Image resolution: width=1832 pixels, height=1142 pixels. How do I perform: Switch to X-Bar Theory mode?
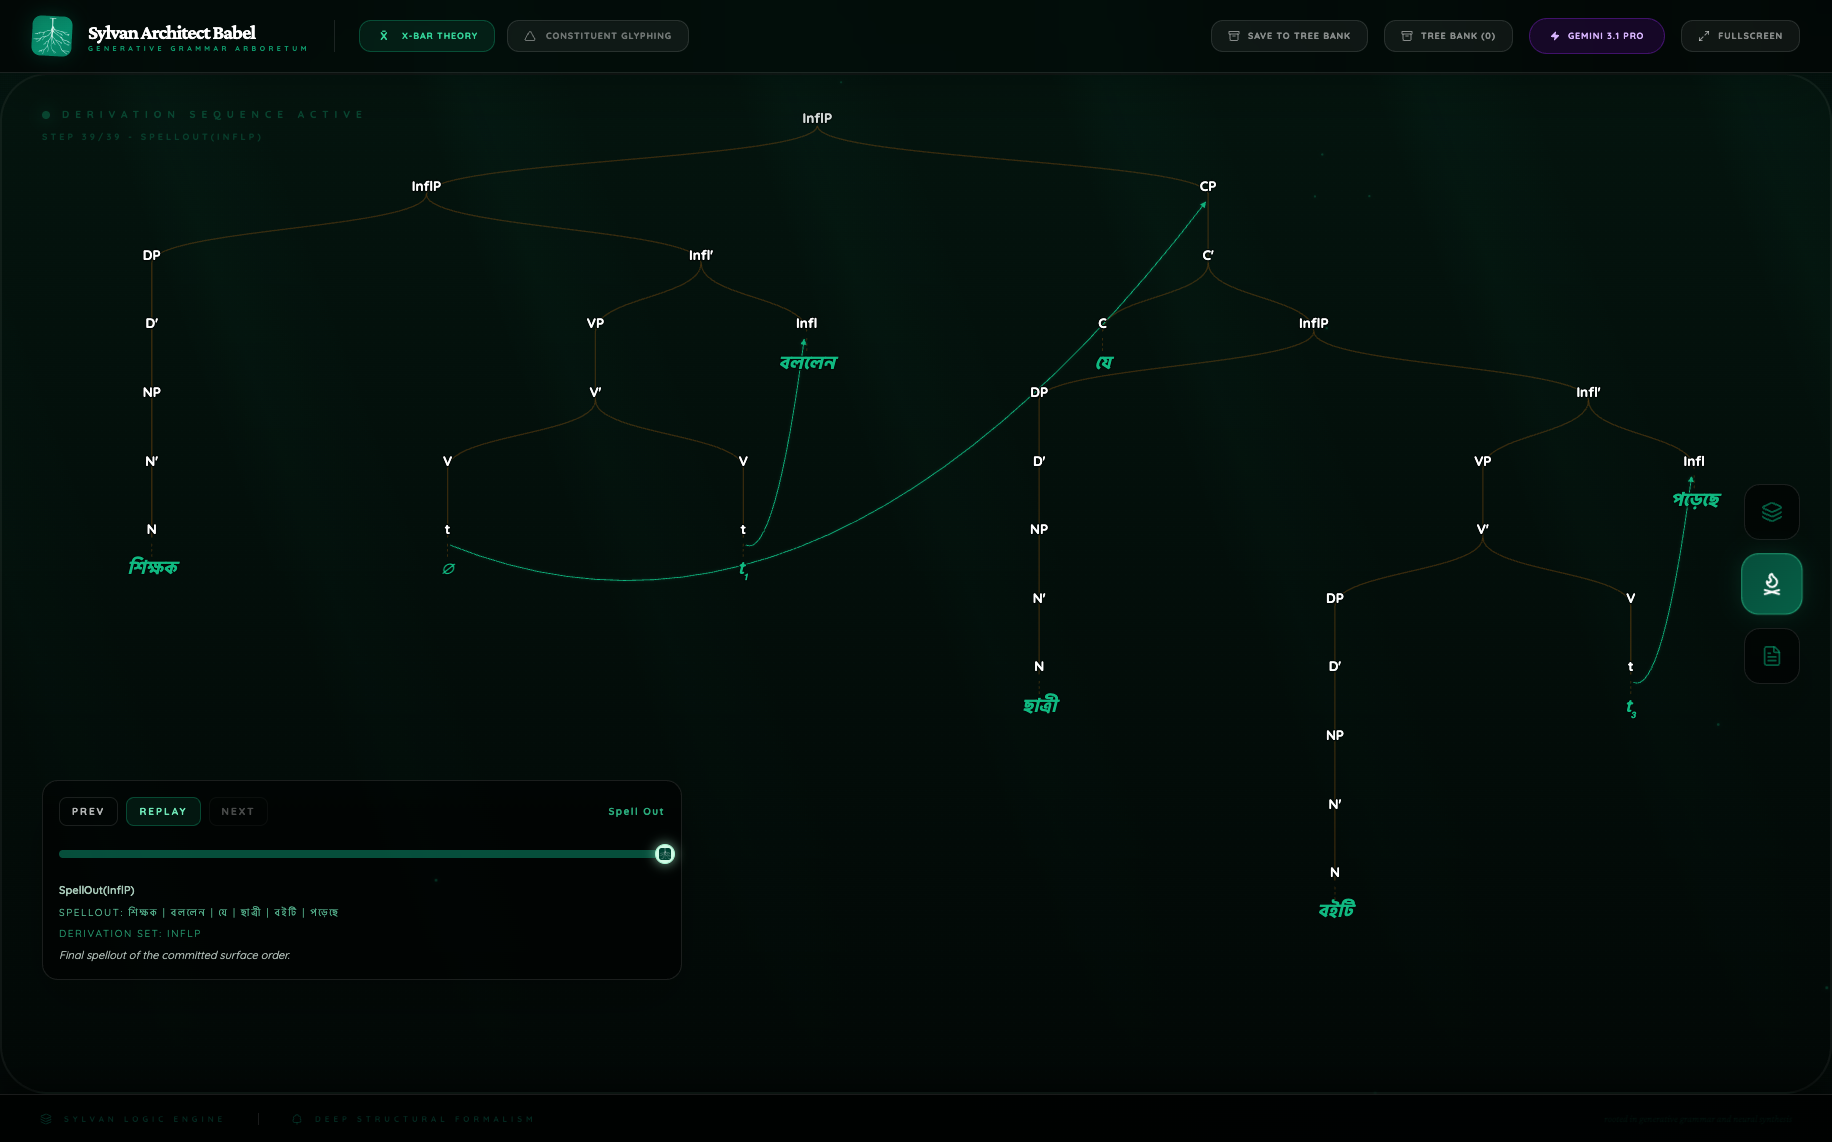click(427, 36)
